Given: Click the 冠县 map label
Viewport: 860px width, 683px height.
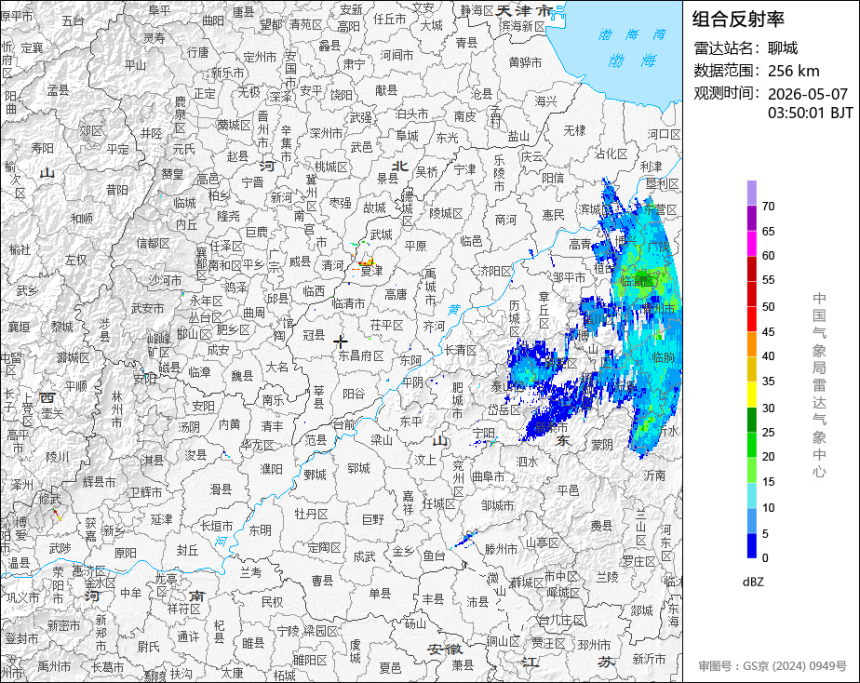Looking at the screenshot, I should [314, 334].
